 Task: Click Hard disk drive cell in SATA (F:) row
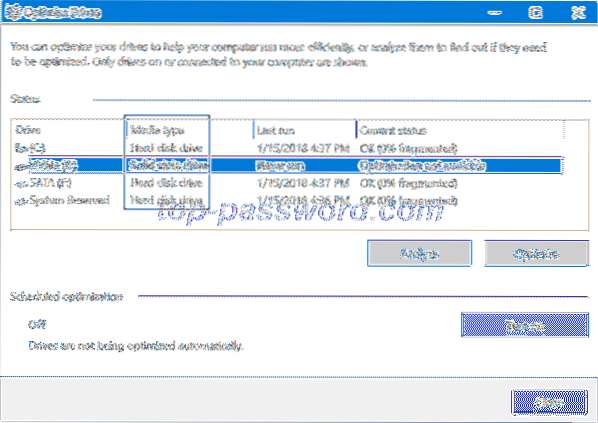click(x=166, y=183)
